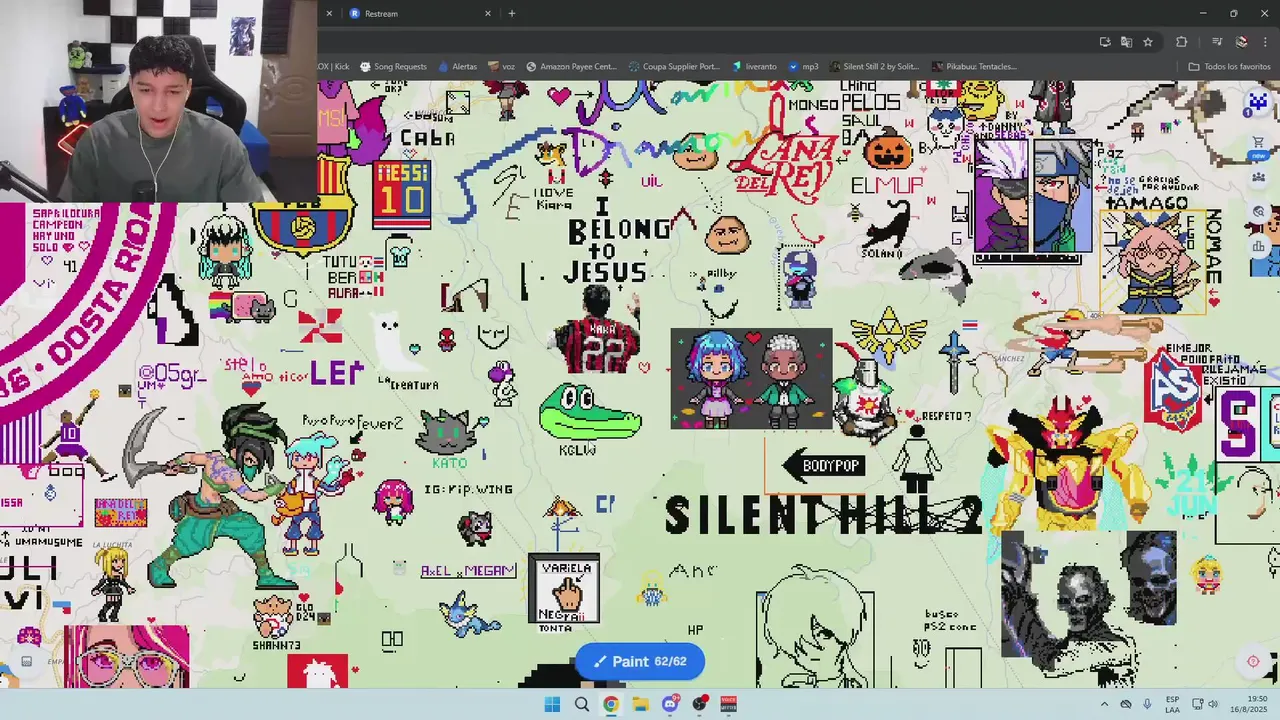Click the ESP LAA language indicator
1280x720 pixels.
(1172, 704)
